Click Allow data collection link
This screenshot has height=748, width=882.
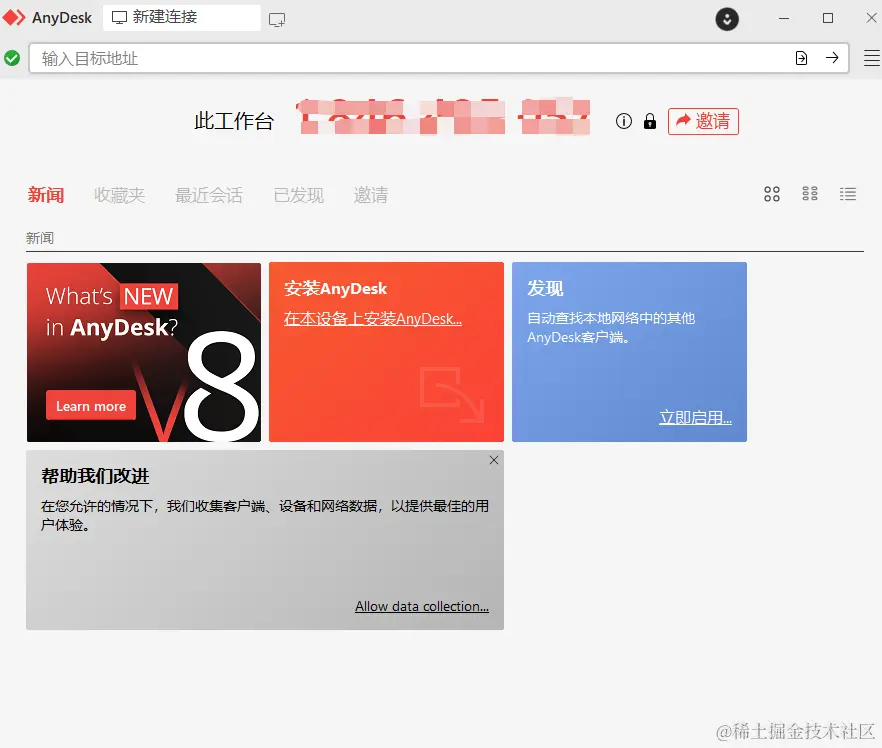click(421, 606)
